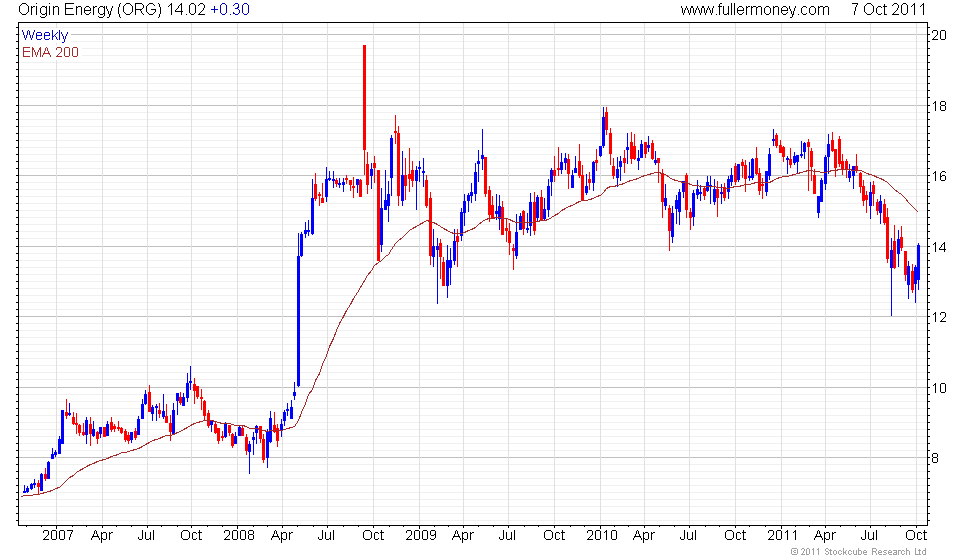
Task: Click the 7 Oct 2011 date label
Action: click(888, 9)
